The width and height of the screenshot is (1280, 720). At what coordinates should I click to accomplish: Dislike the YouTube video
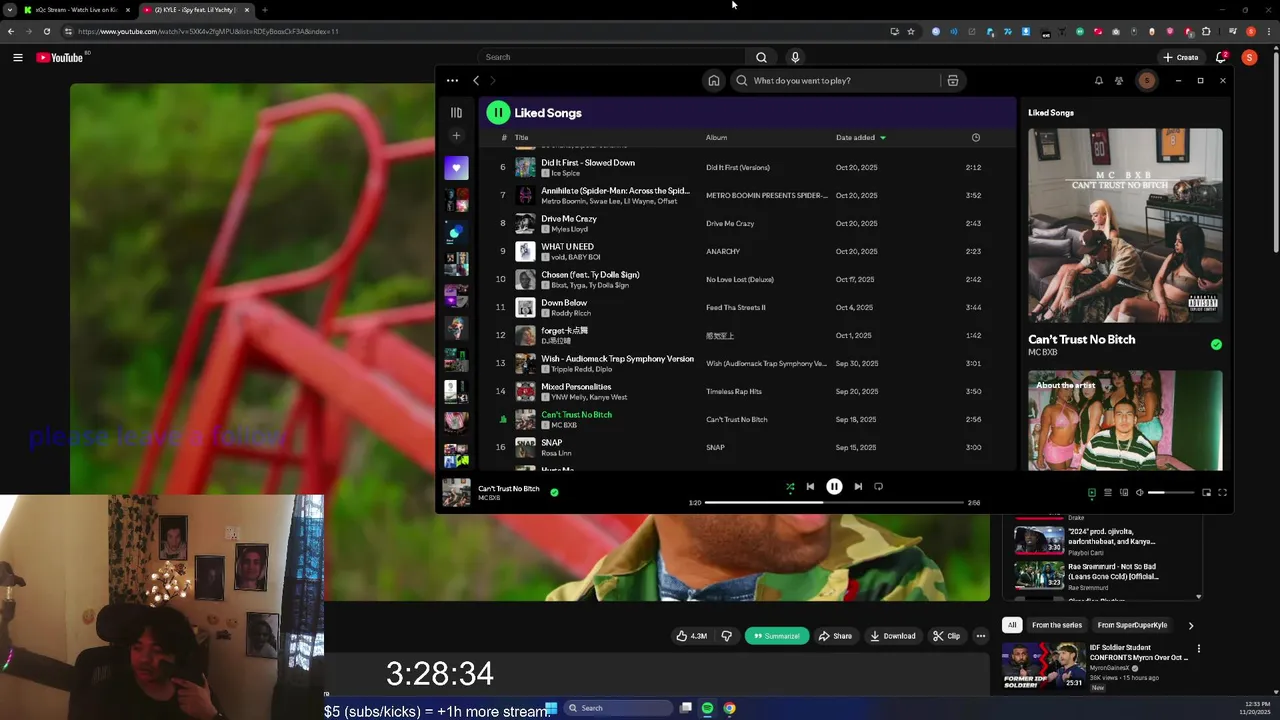point(727,636)
